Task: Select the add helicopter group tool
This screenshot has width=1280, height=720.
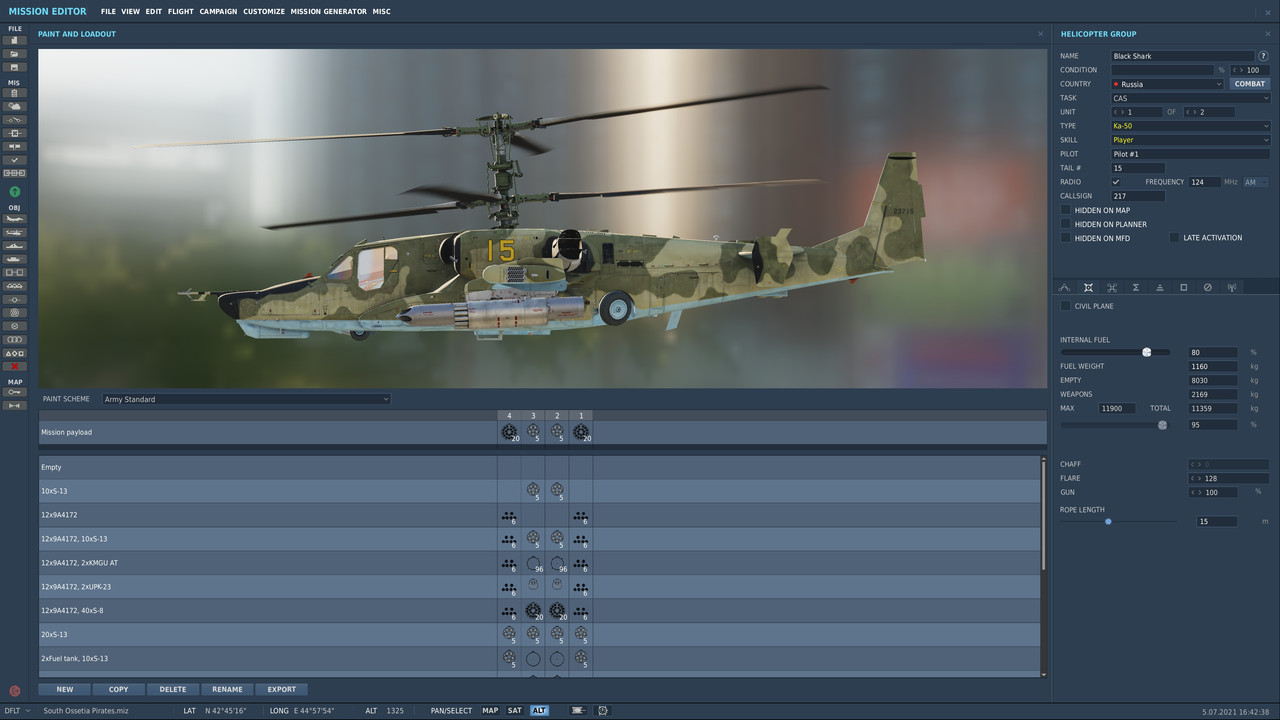Action: pyautogui.click(x=14, y=233)
